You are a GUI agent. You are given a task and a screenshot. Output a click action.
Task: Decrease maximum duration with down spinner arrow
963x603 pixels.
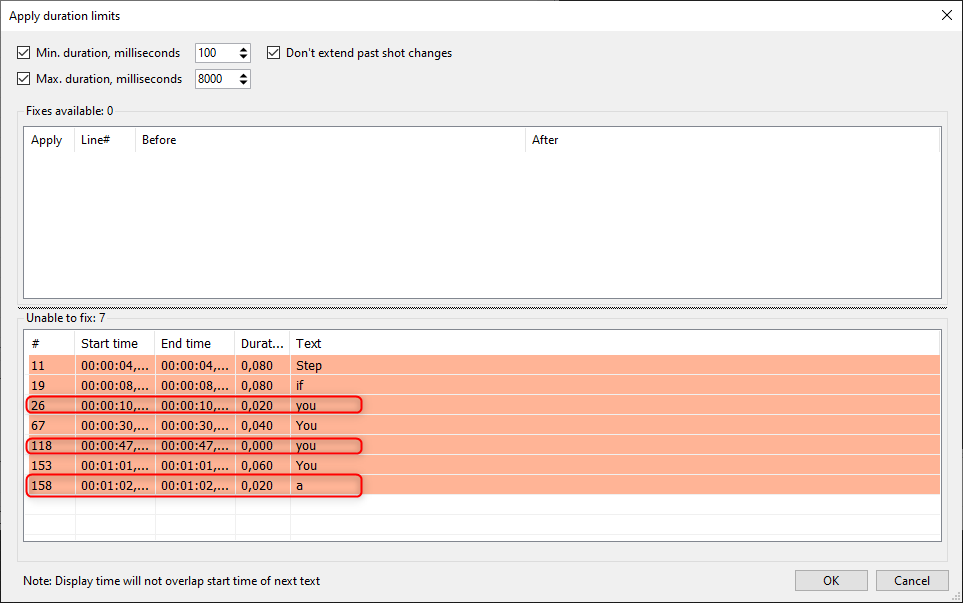coord(243,83)
